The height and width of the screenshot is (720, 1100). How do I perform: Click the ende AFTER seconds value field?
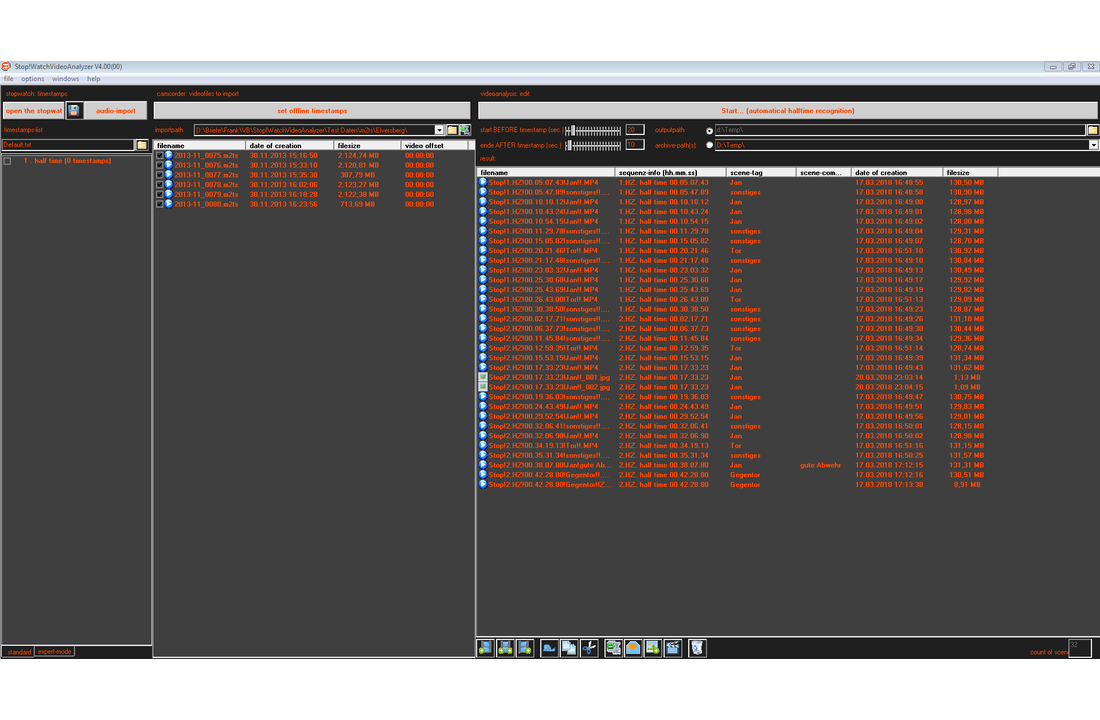(x=634, y=145)
